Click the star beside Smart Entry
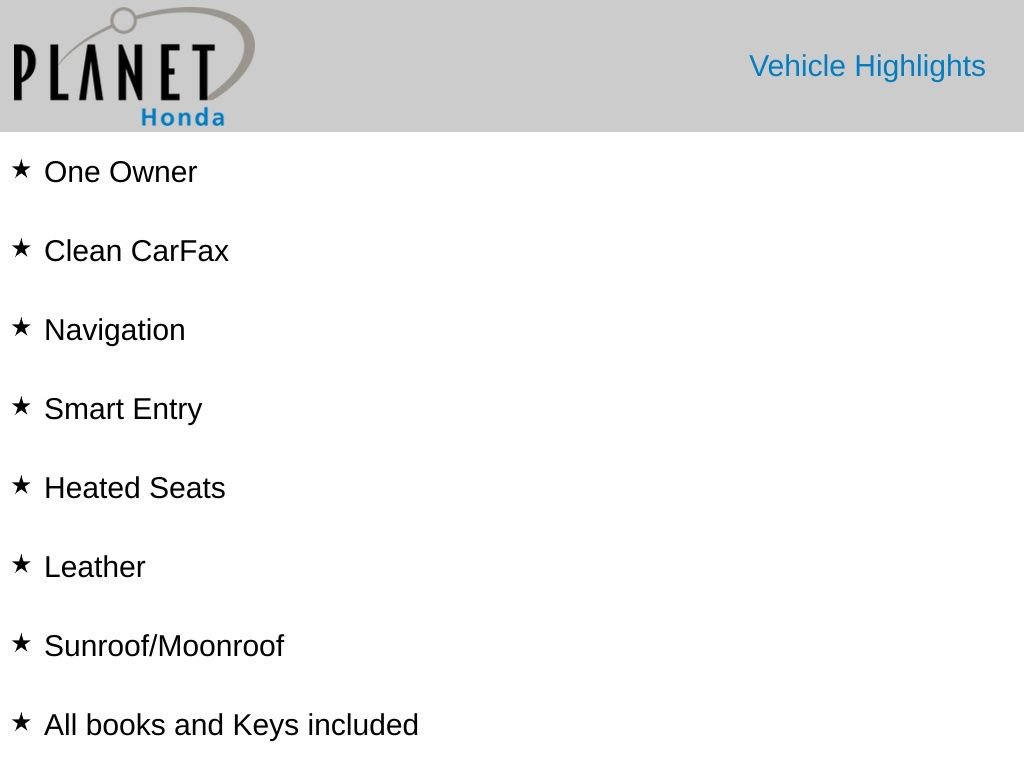 (x=21, y=406)
